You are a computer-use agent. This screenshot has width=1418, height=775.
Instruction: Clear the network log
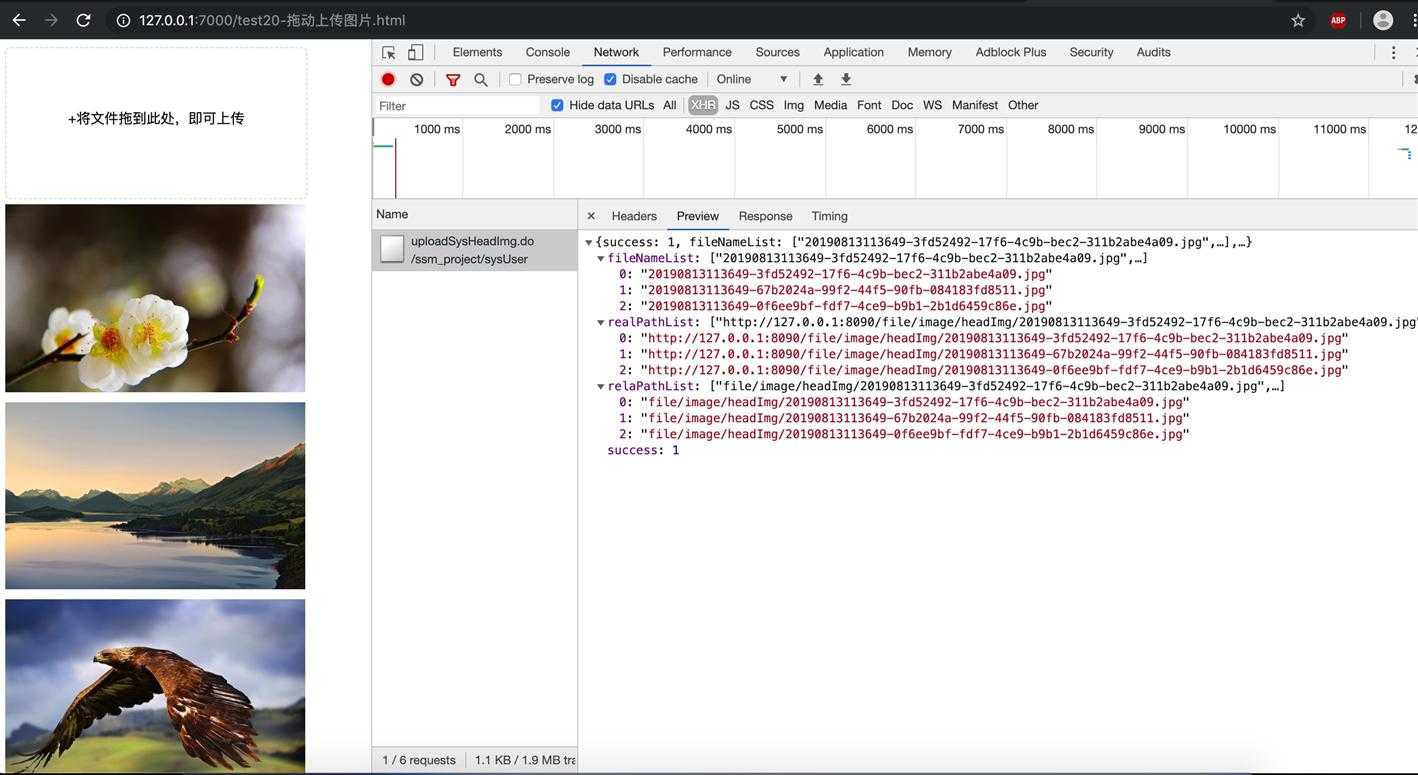point(416,79)
